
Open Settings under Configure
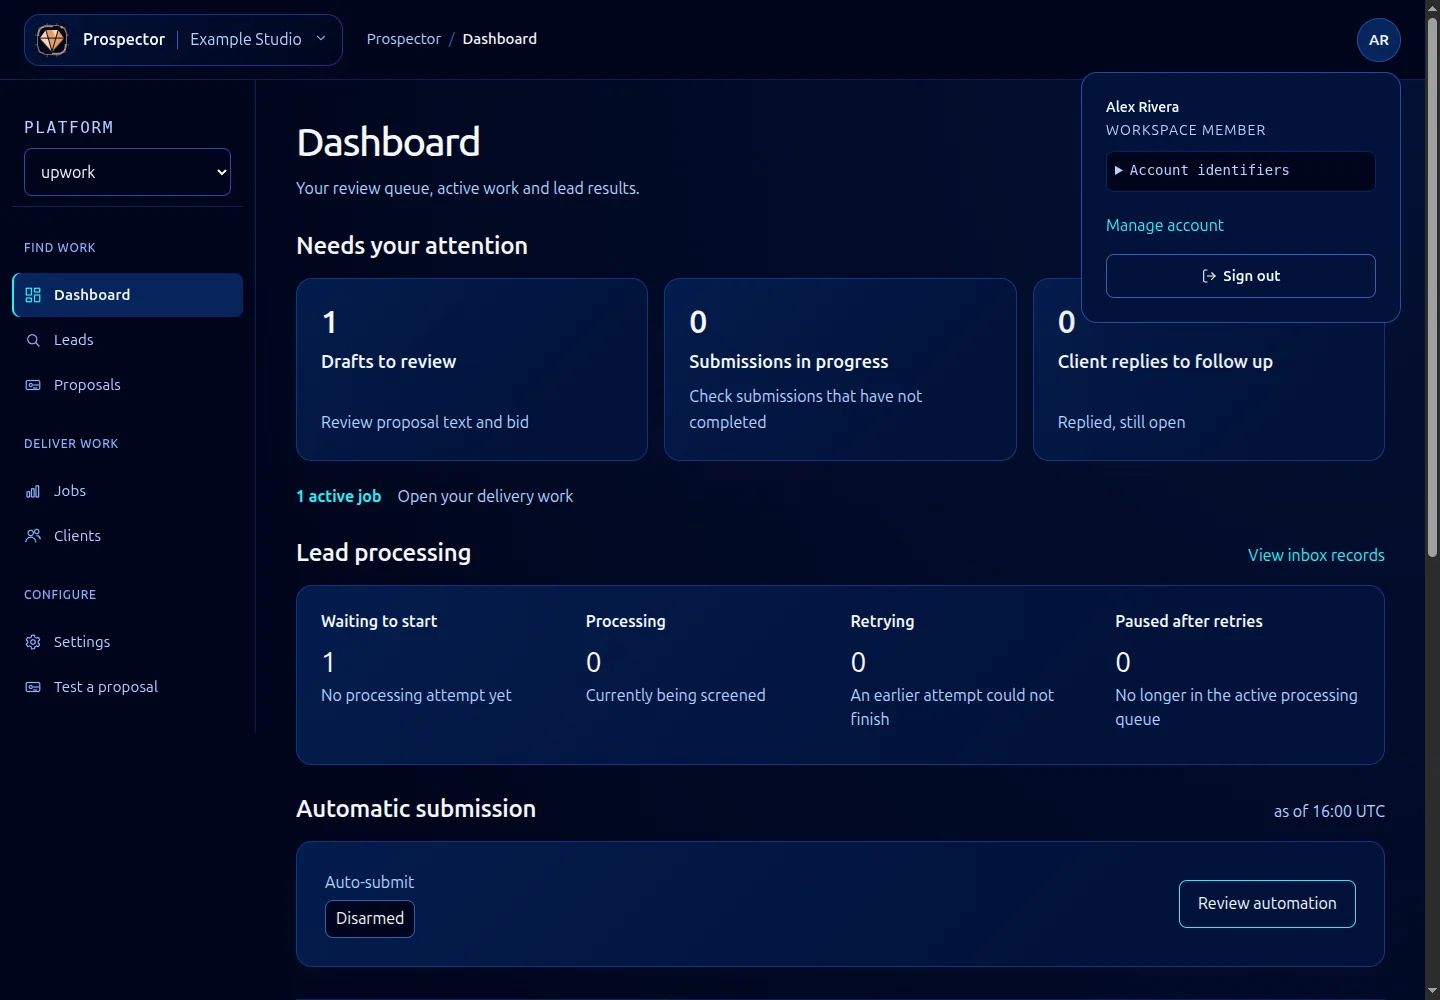click(127, 642)
